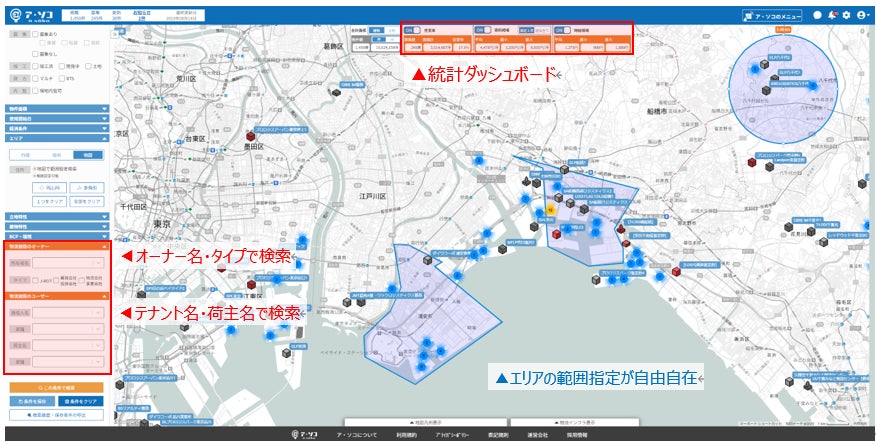The height and width of the screenshot is (442, 876).
Task: Open the 荷主名 dropdown
Action: 68,345
